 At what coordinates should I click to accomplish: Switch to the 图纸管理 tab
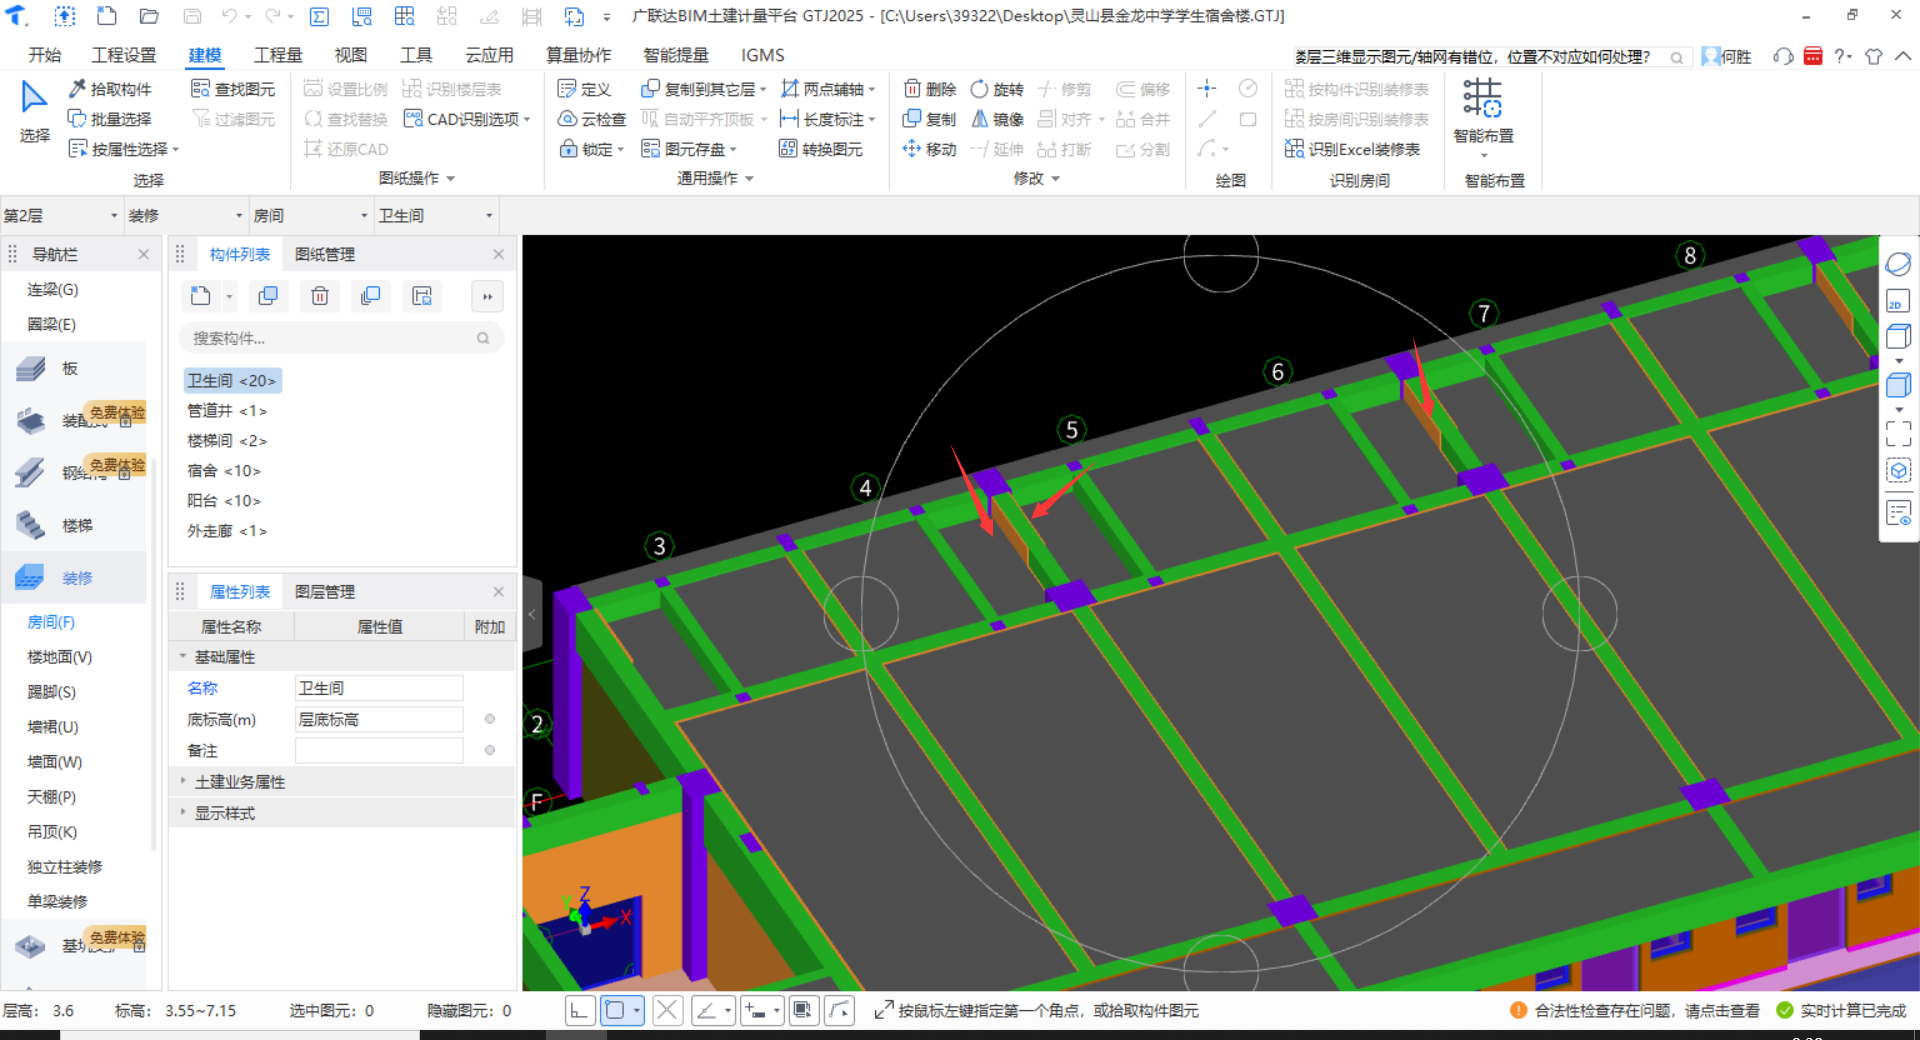pyautogui.click(x=325, y=255)
